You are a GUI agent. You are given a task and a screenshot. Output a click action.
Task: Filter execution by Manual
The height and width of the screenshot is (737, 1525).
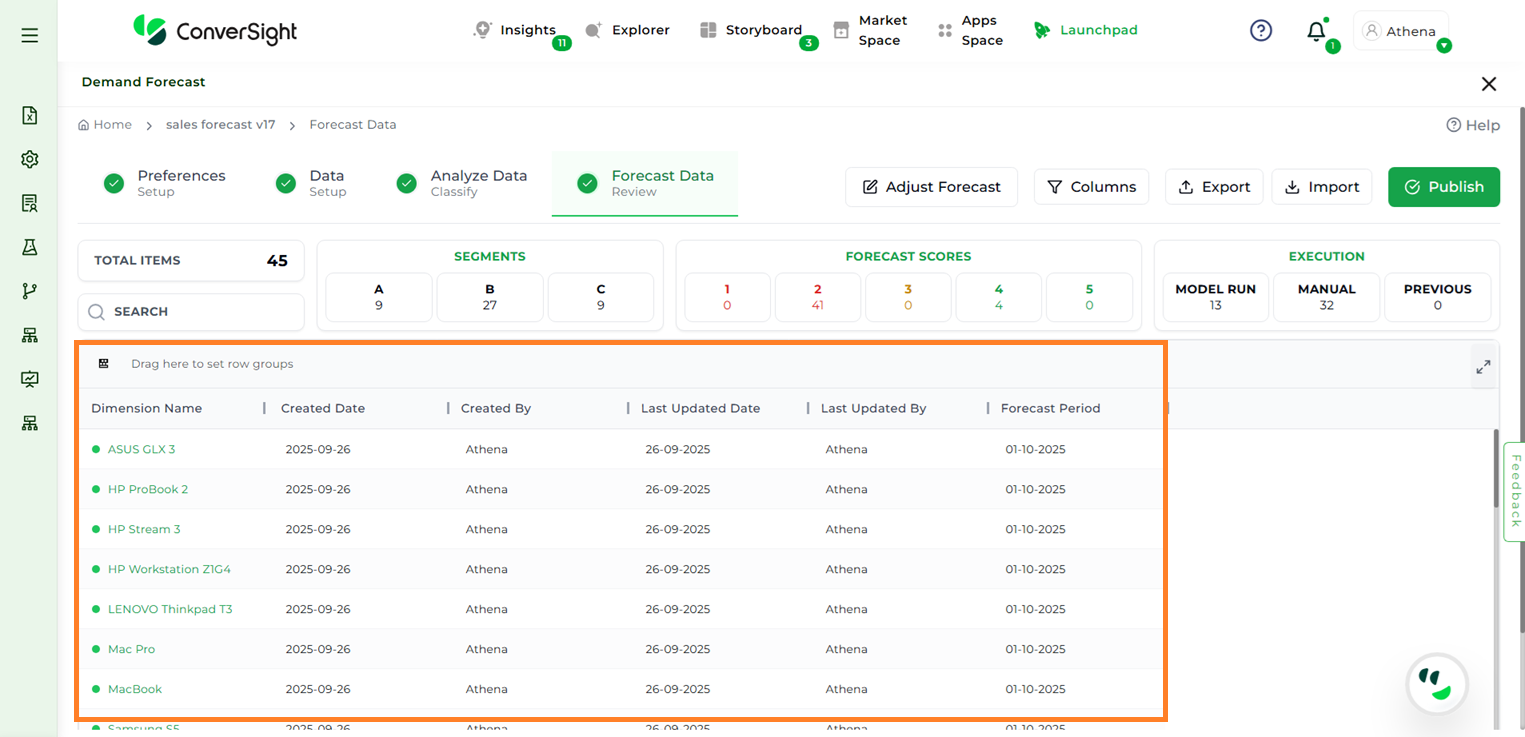click(1326, 297)
